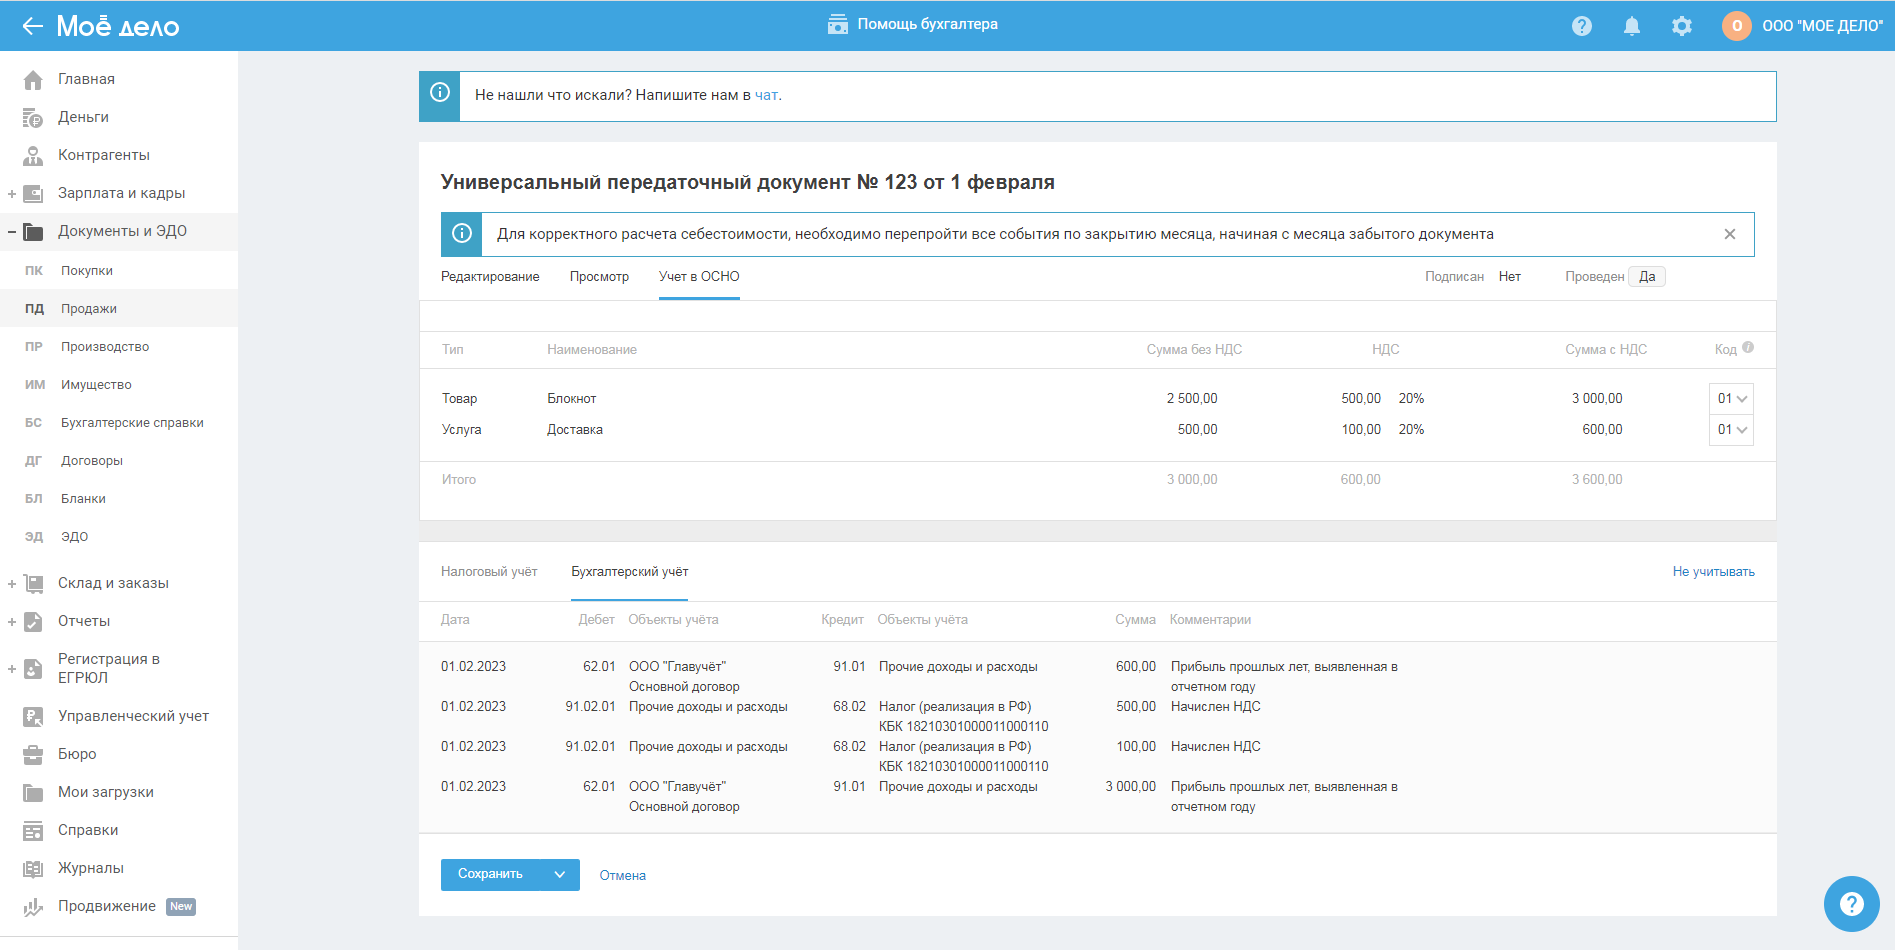The height and width of the screenshot is (950, 1895).
Task: Open the floating help chat button
Action: 1851,904
